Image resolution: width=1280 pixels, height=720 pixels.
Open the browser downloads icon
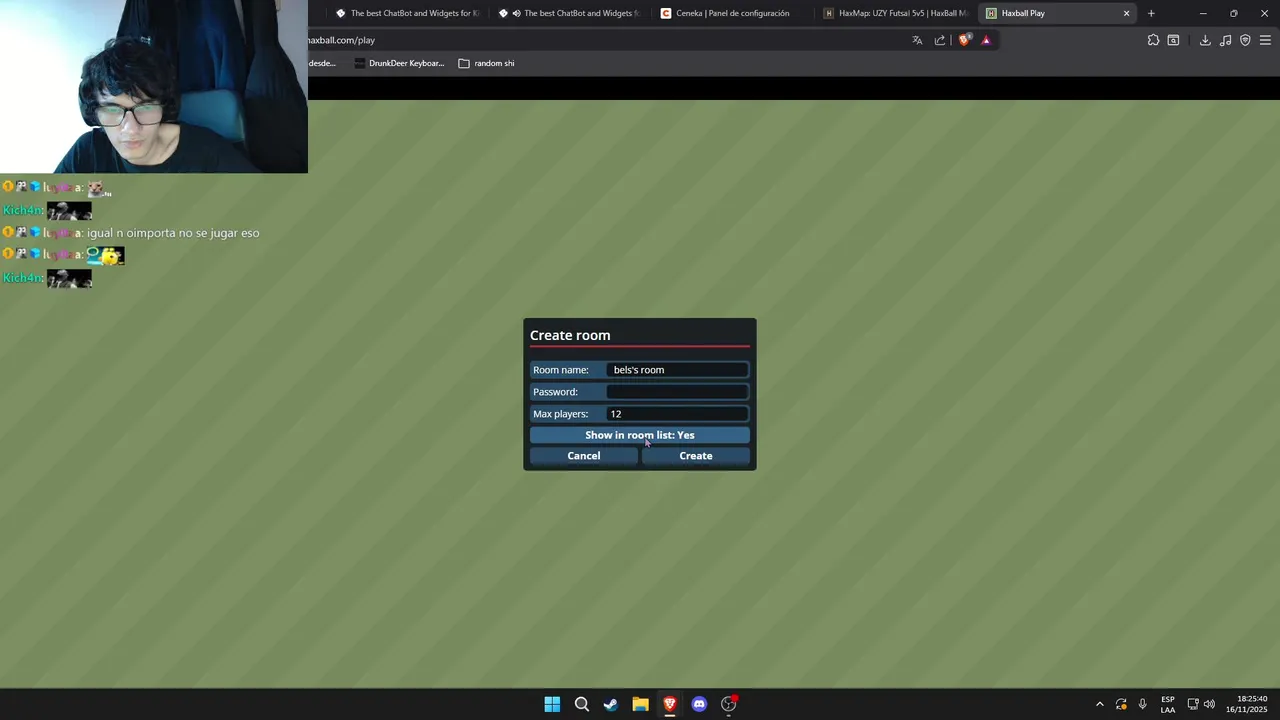click(x=1205, y=40)
